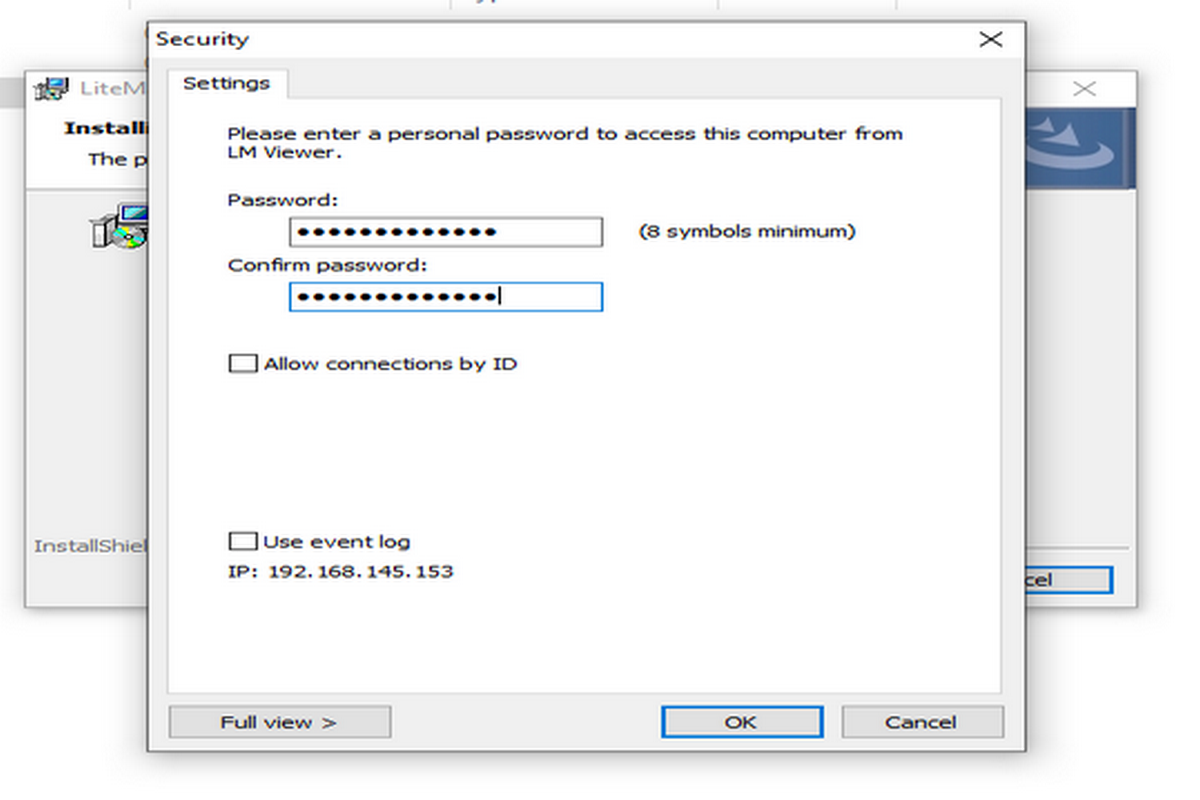Enable Allow connections by ID checkbox
1200x800 pixels.
coord(243,364)
